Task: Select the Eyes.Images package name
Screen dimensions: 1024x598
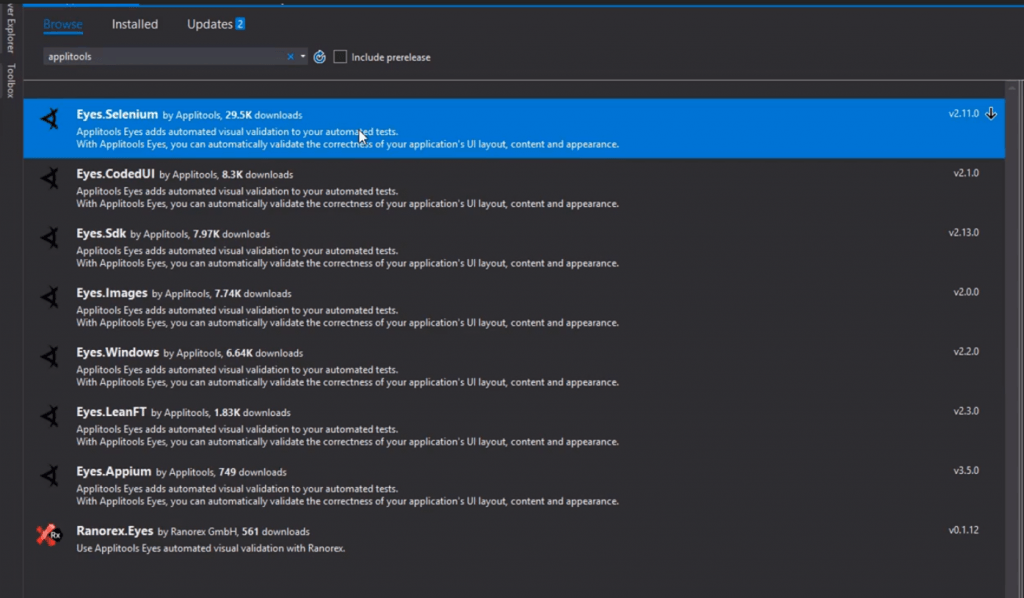Action: click(112, 292)
